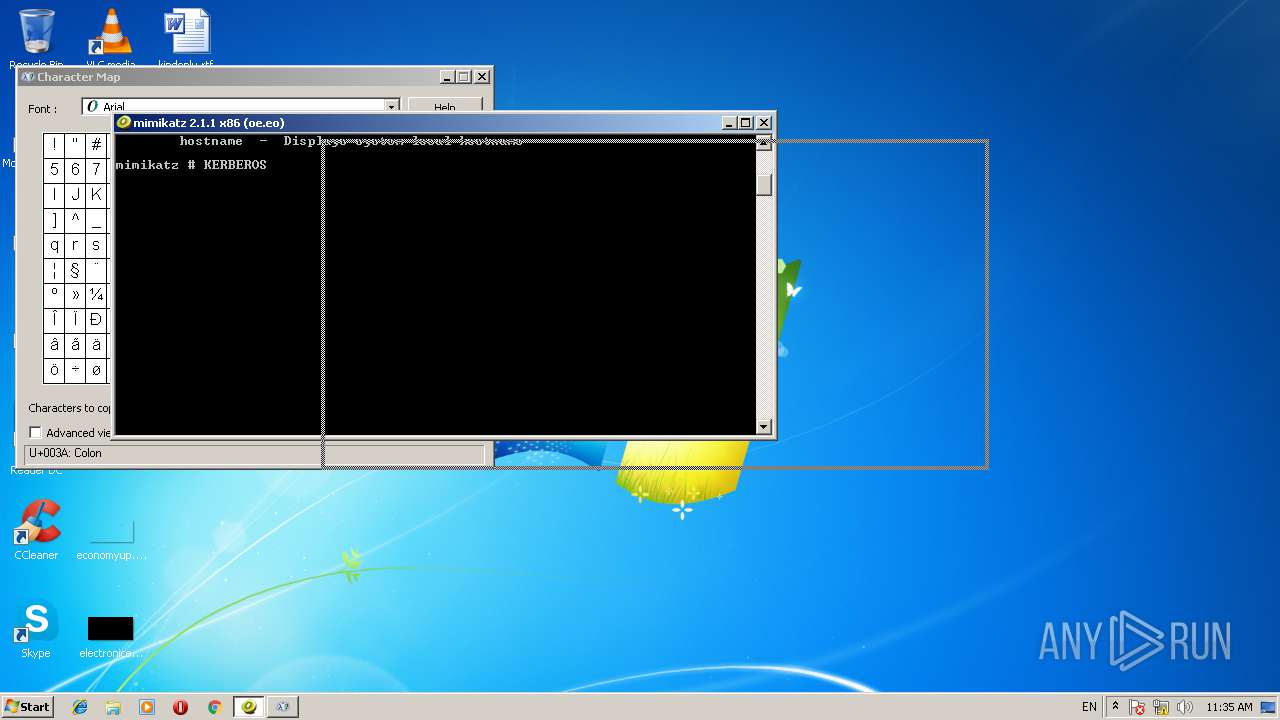Click the Character Map title bar icon

click(28, 77)
